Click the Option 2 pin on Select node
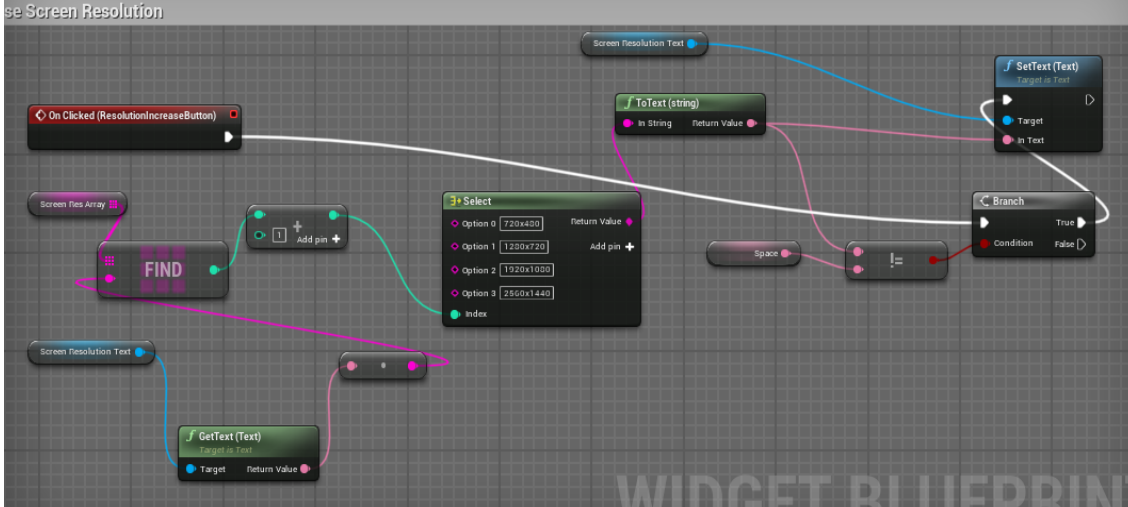The image size is (1128, 507). [454, 270]
